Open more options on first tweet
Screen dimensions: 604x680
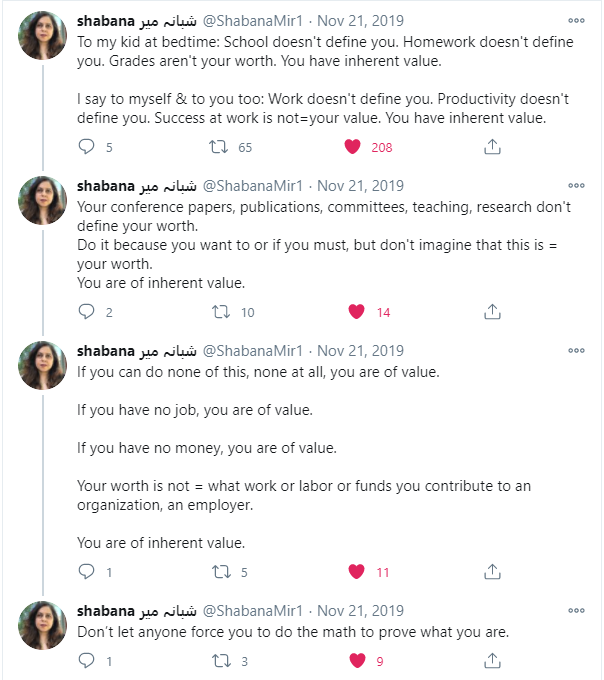(576, 20)
